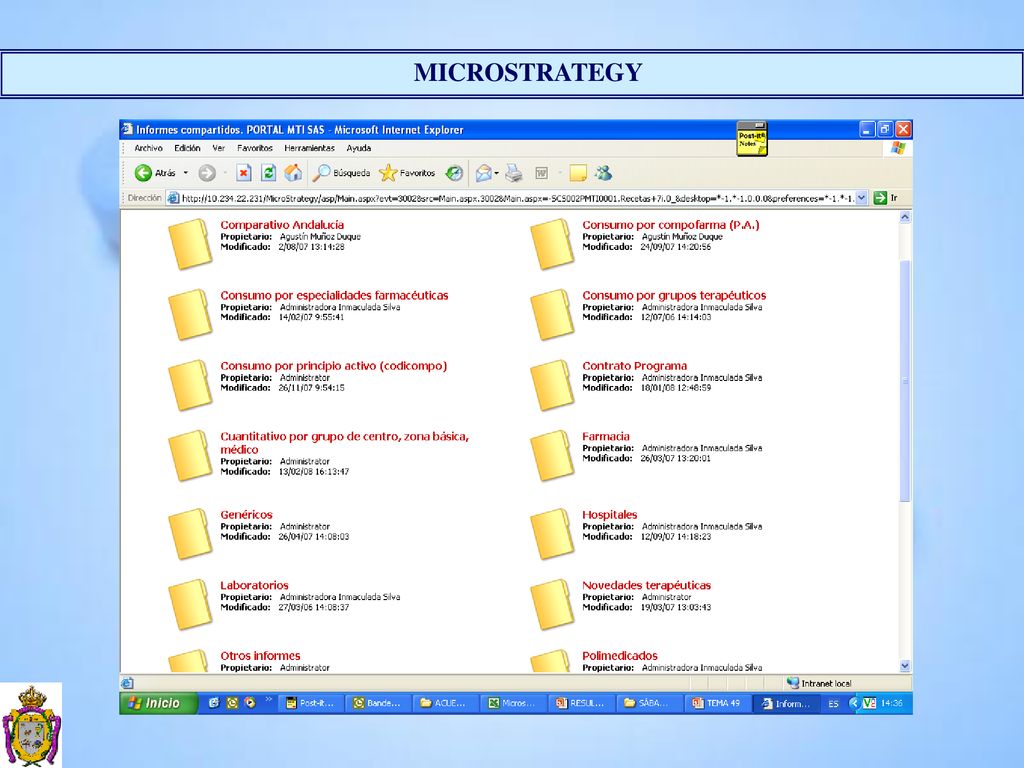This screenshot has height=768, width=1024.
Task: Open folder icon beside Contrato Programa
Action: click(x=552, y=385)
